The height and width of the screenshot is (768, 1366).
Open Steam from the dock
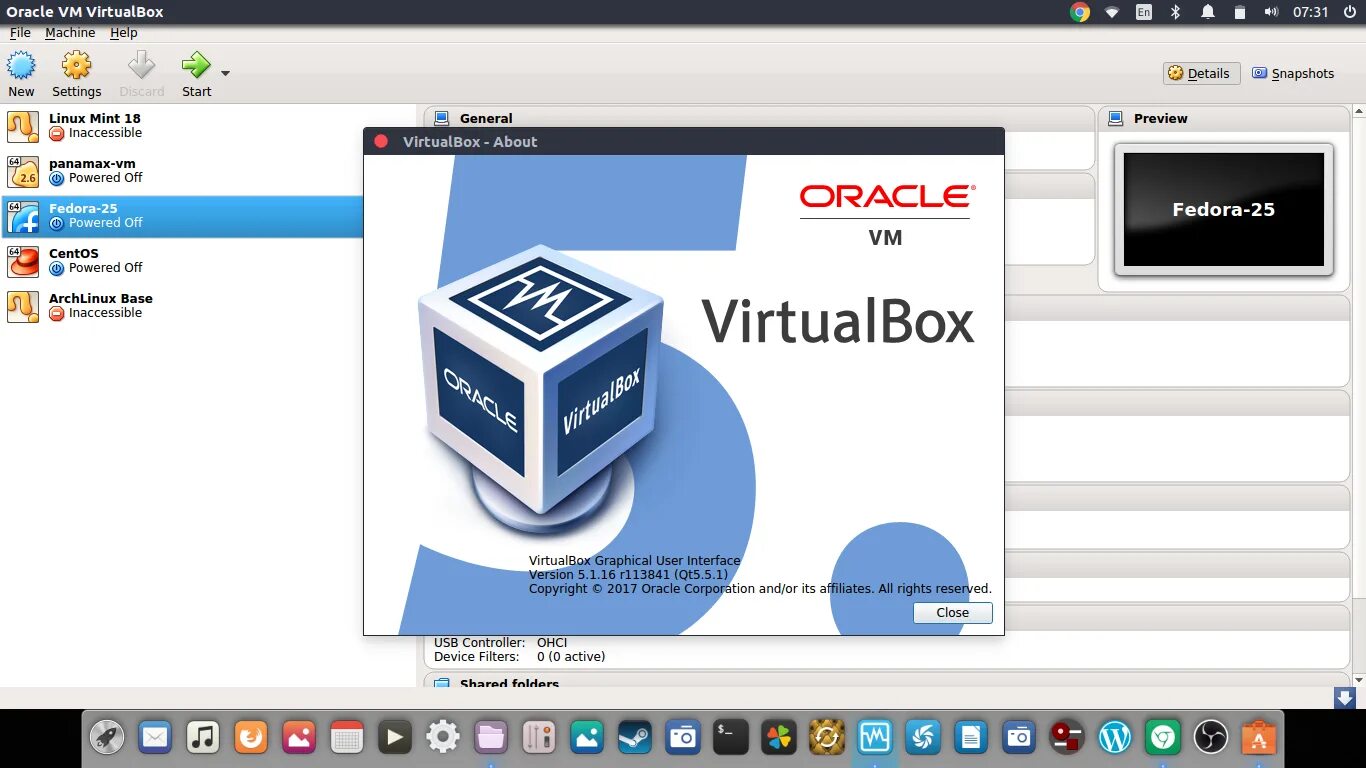(x=635, y=738)
